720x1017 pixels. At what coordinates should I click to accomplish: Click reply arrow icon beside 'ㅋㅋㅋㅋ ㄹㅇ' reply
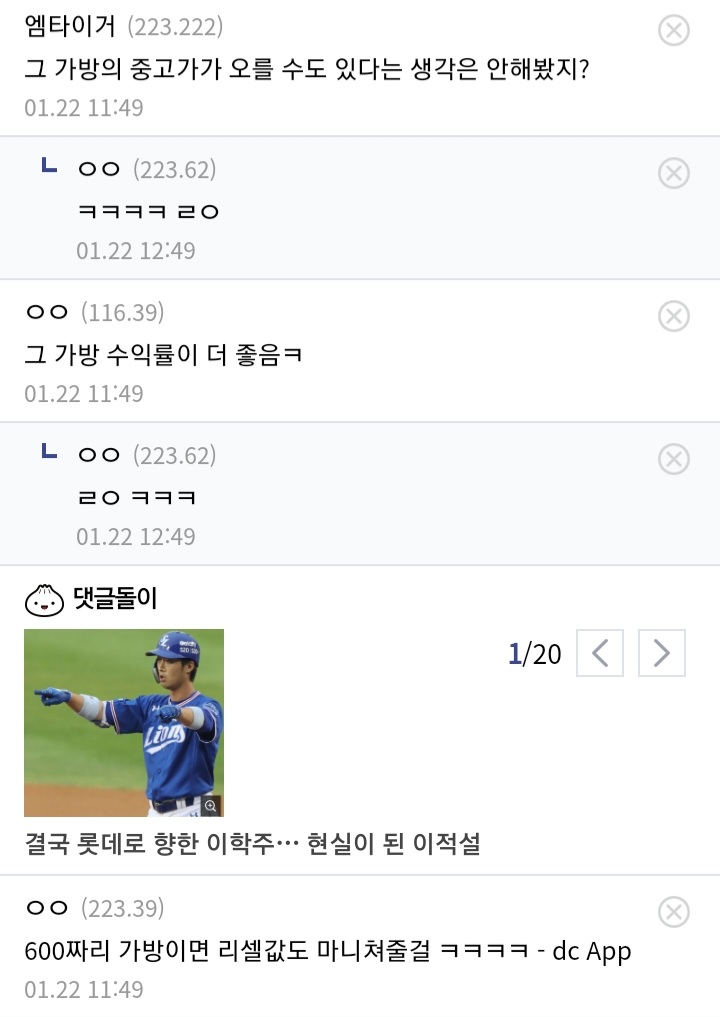(49, 166)
